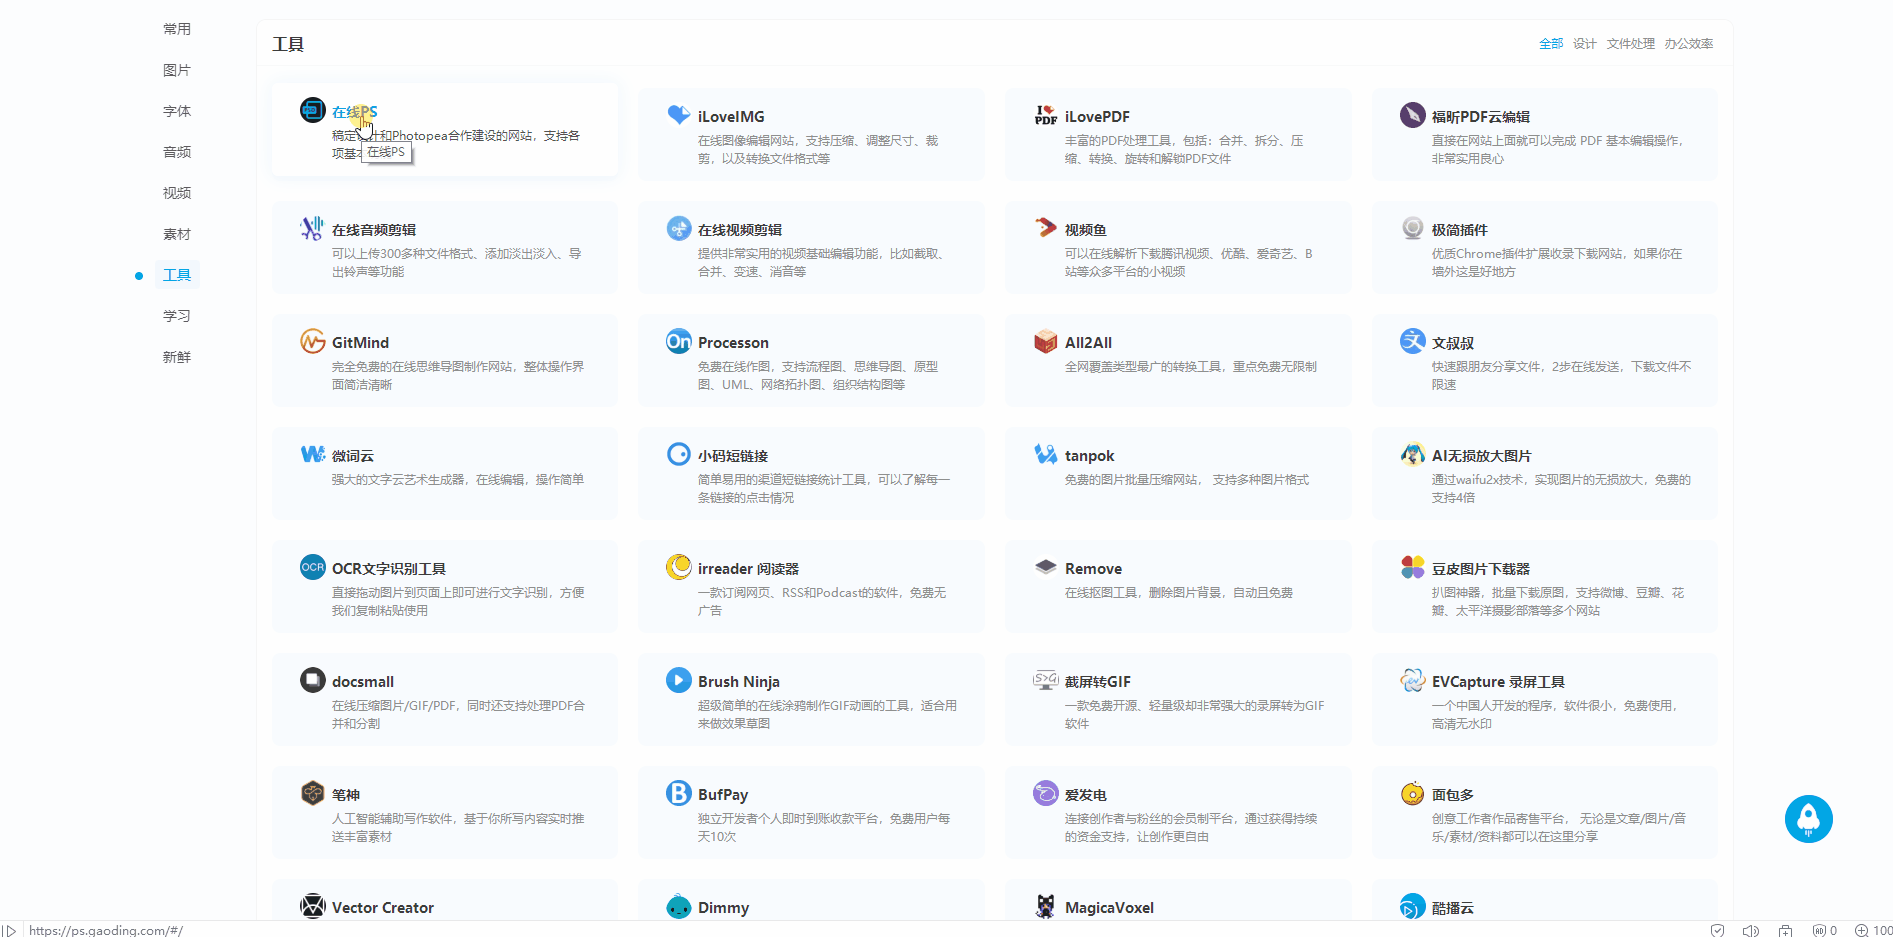Click the 视频鱼 red icon
Viewport: 1893px width, 937px height.
pyautogui.click(x=1046, y=228)
